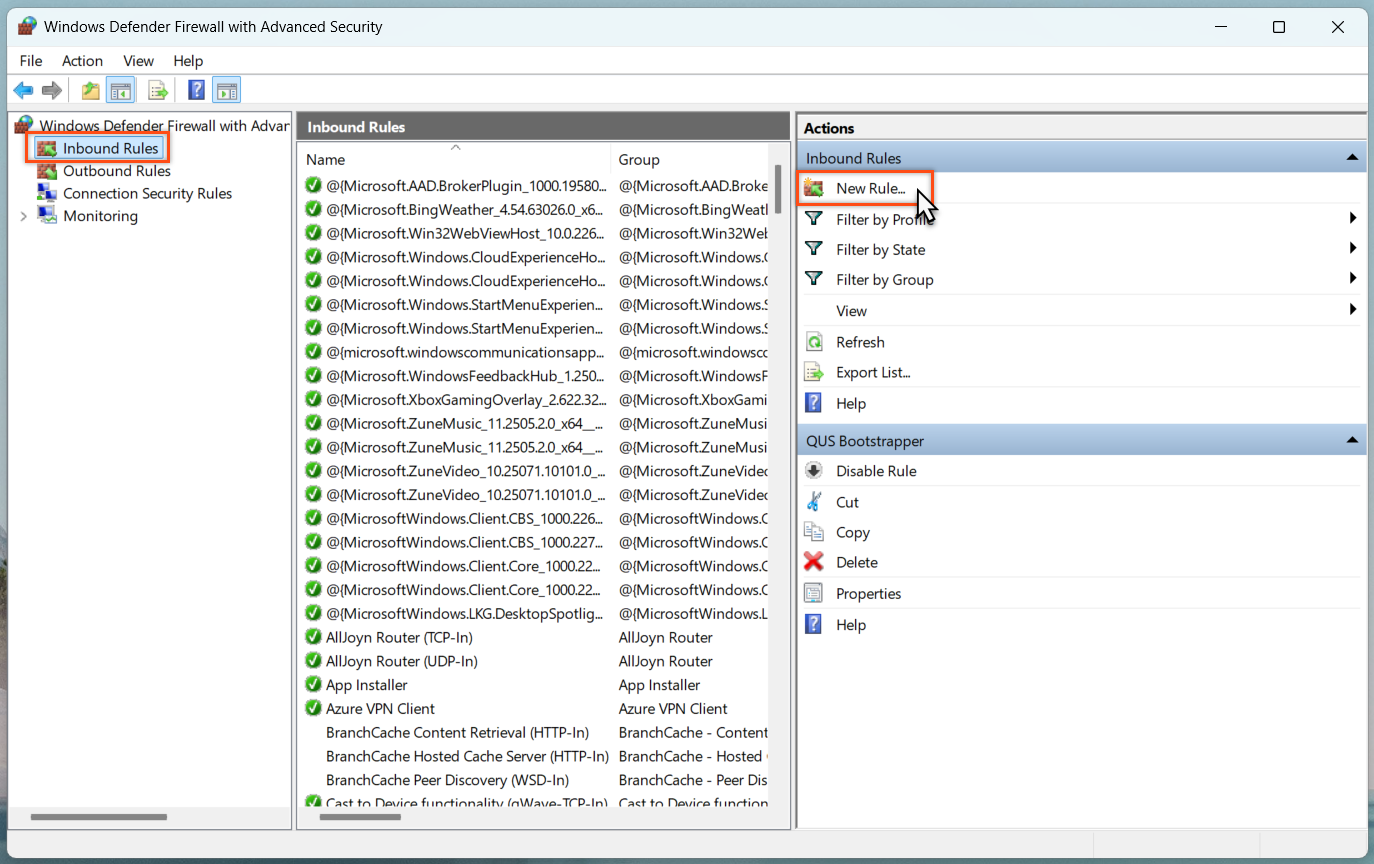Click the Up One Level folder toolbar icon
This screenshot has width=1374, height=864.
91,91
